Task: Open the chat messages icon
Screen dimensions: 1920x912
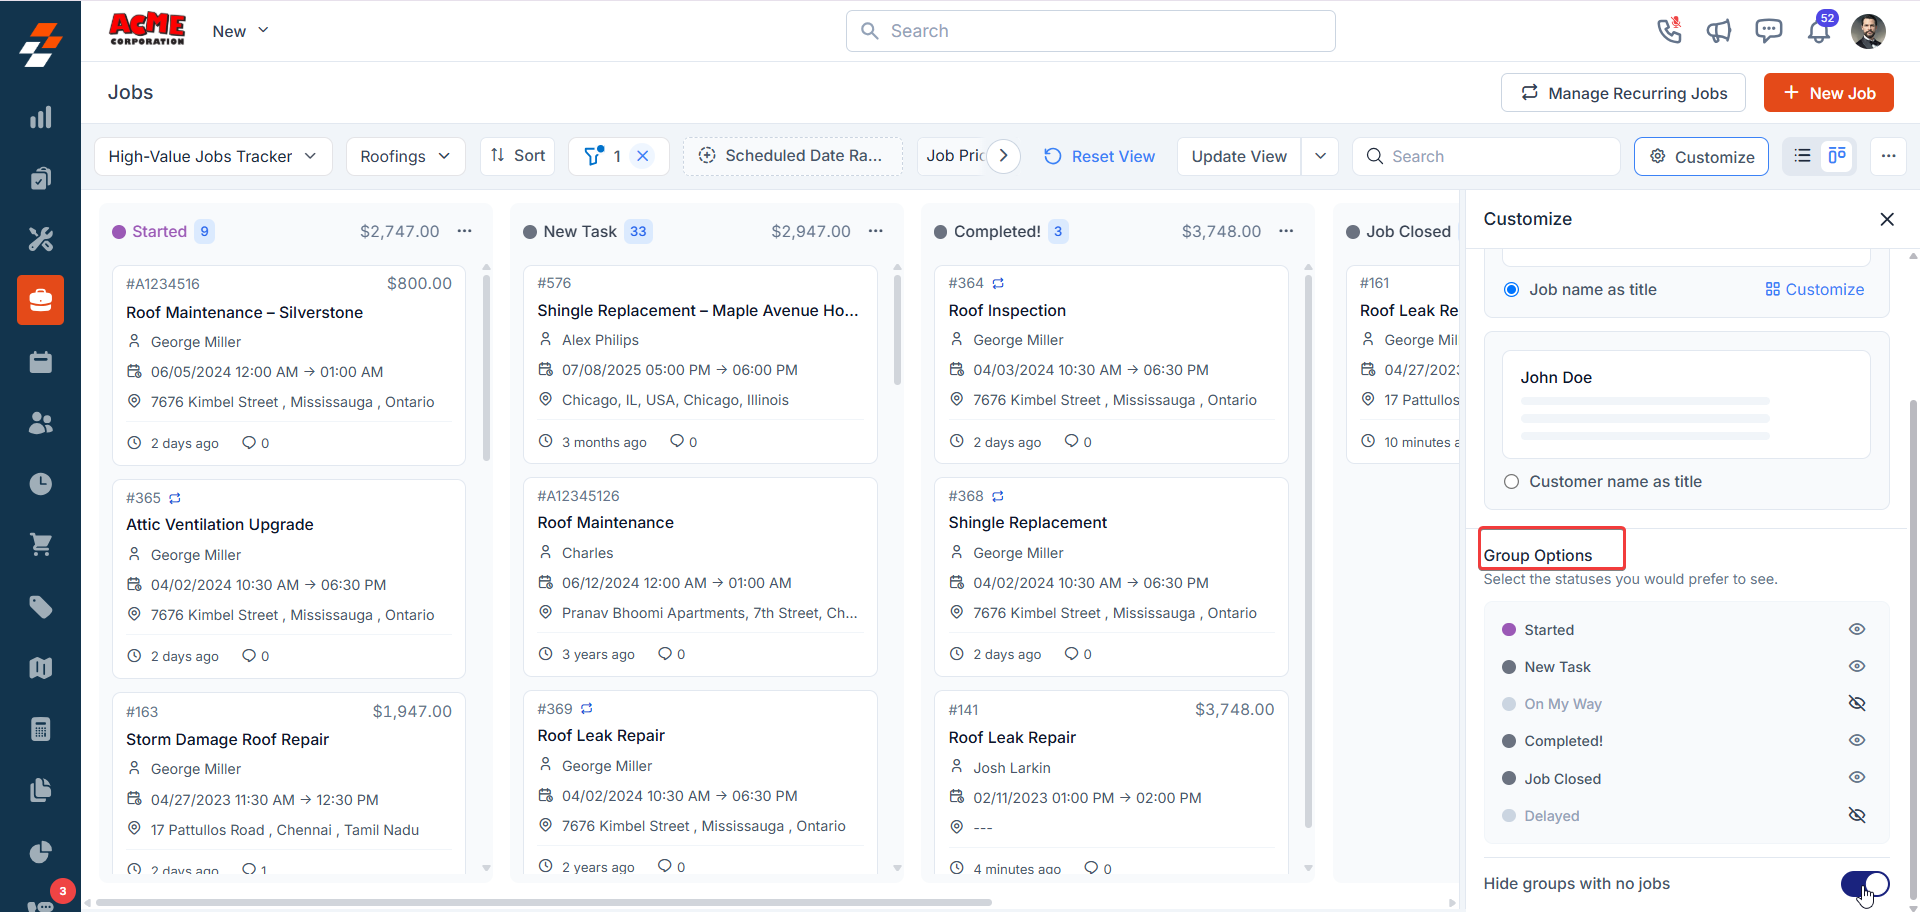Action: tap(1769, 31)
